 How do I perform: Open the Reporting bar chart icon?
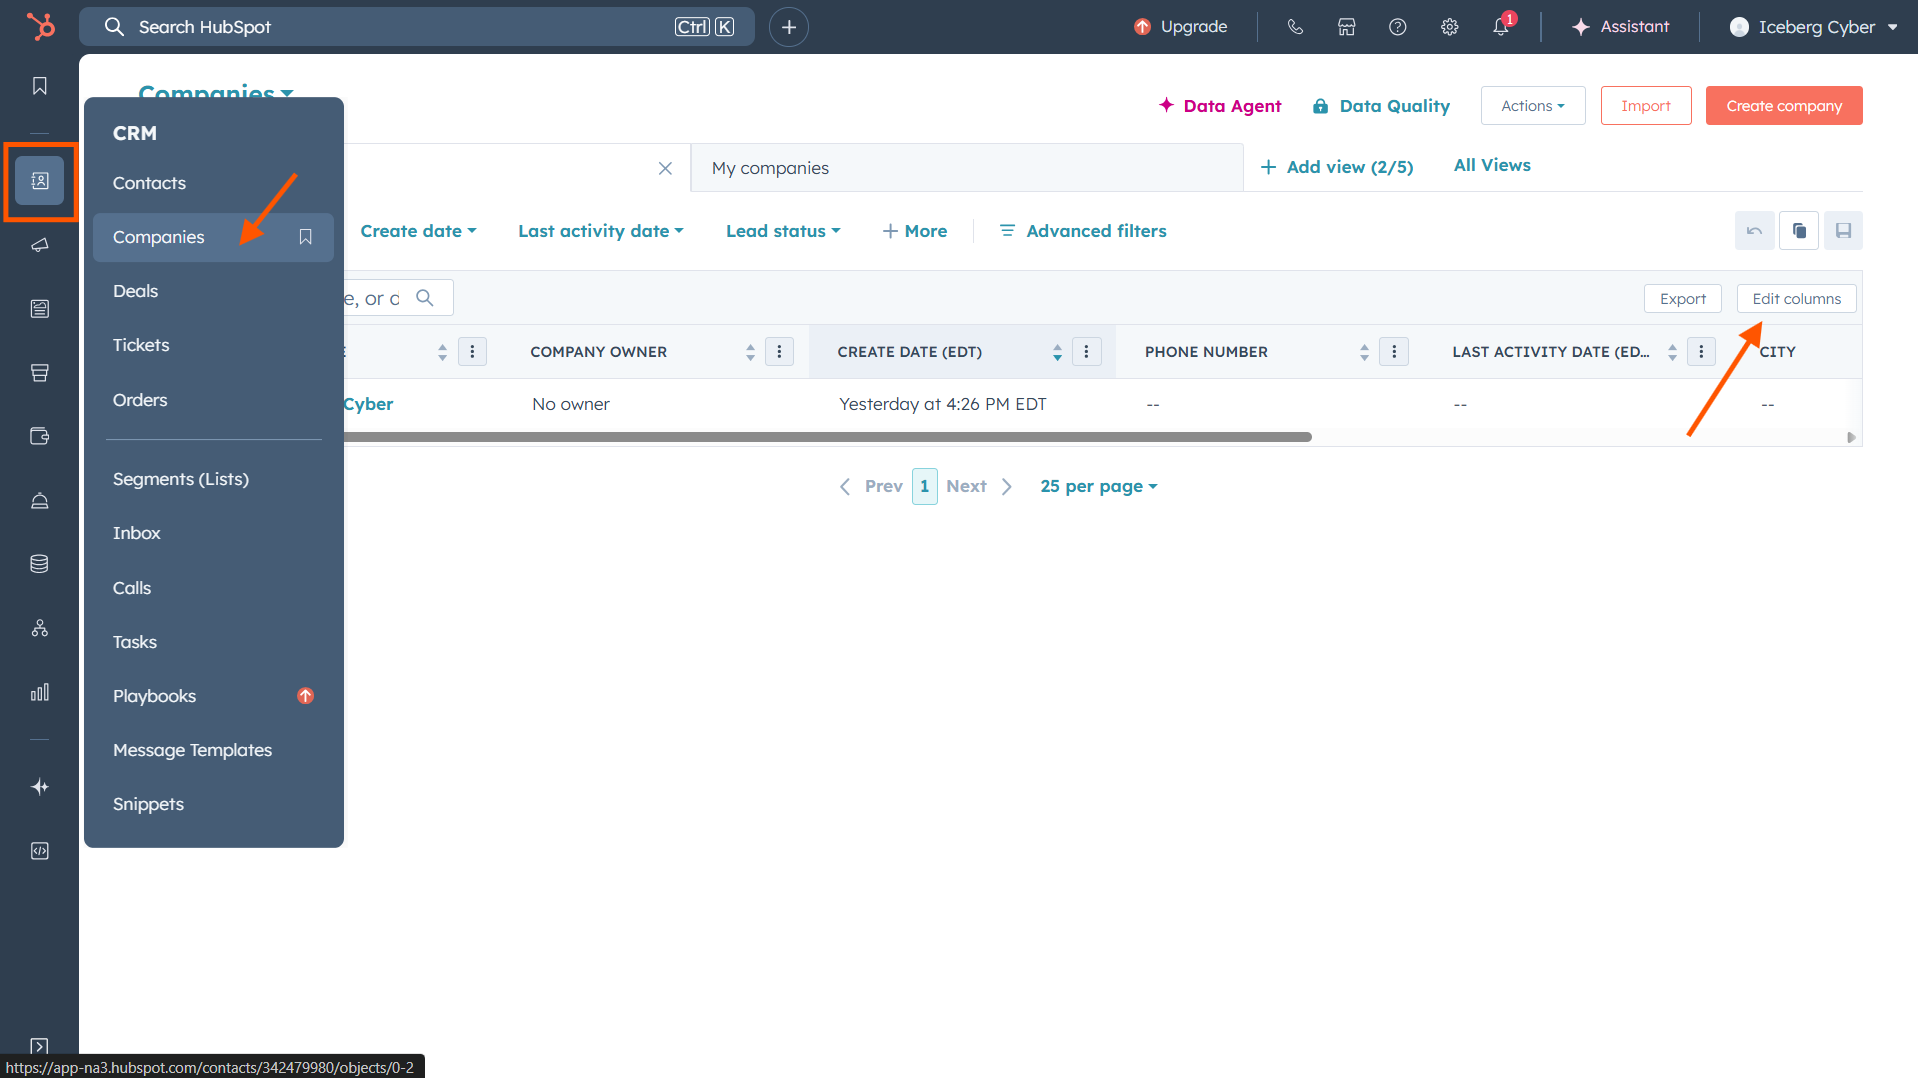coord(40,692)
